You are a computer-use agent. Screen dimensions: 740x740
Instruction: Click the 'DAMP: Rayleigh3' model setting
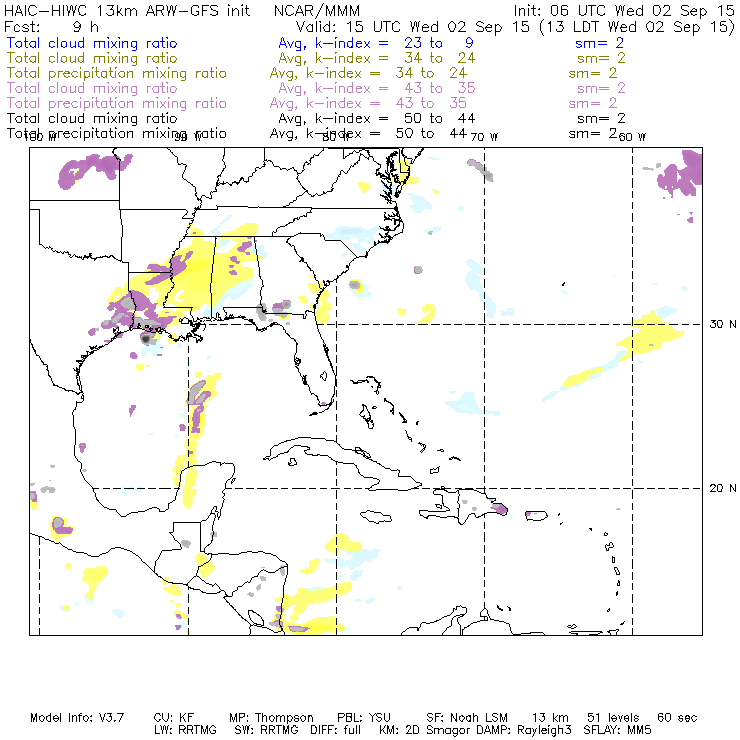pos(524,730)
